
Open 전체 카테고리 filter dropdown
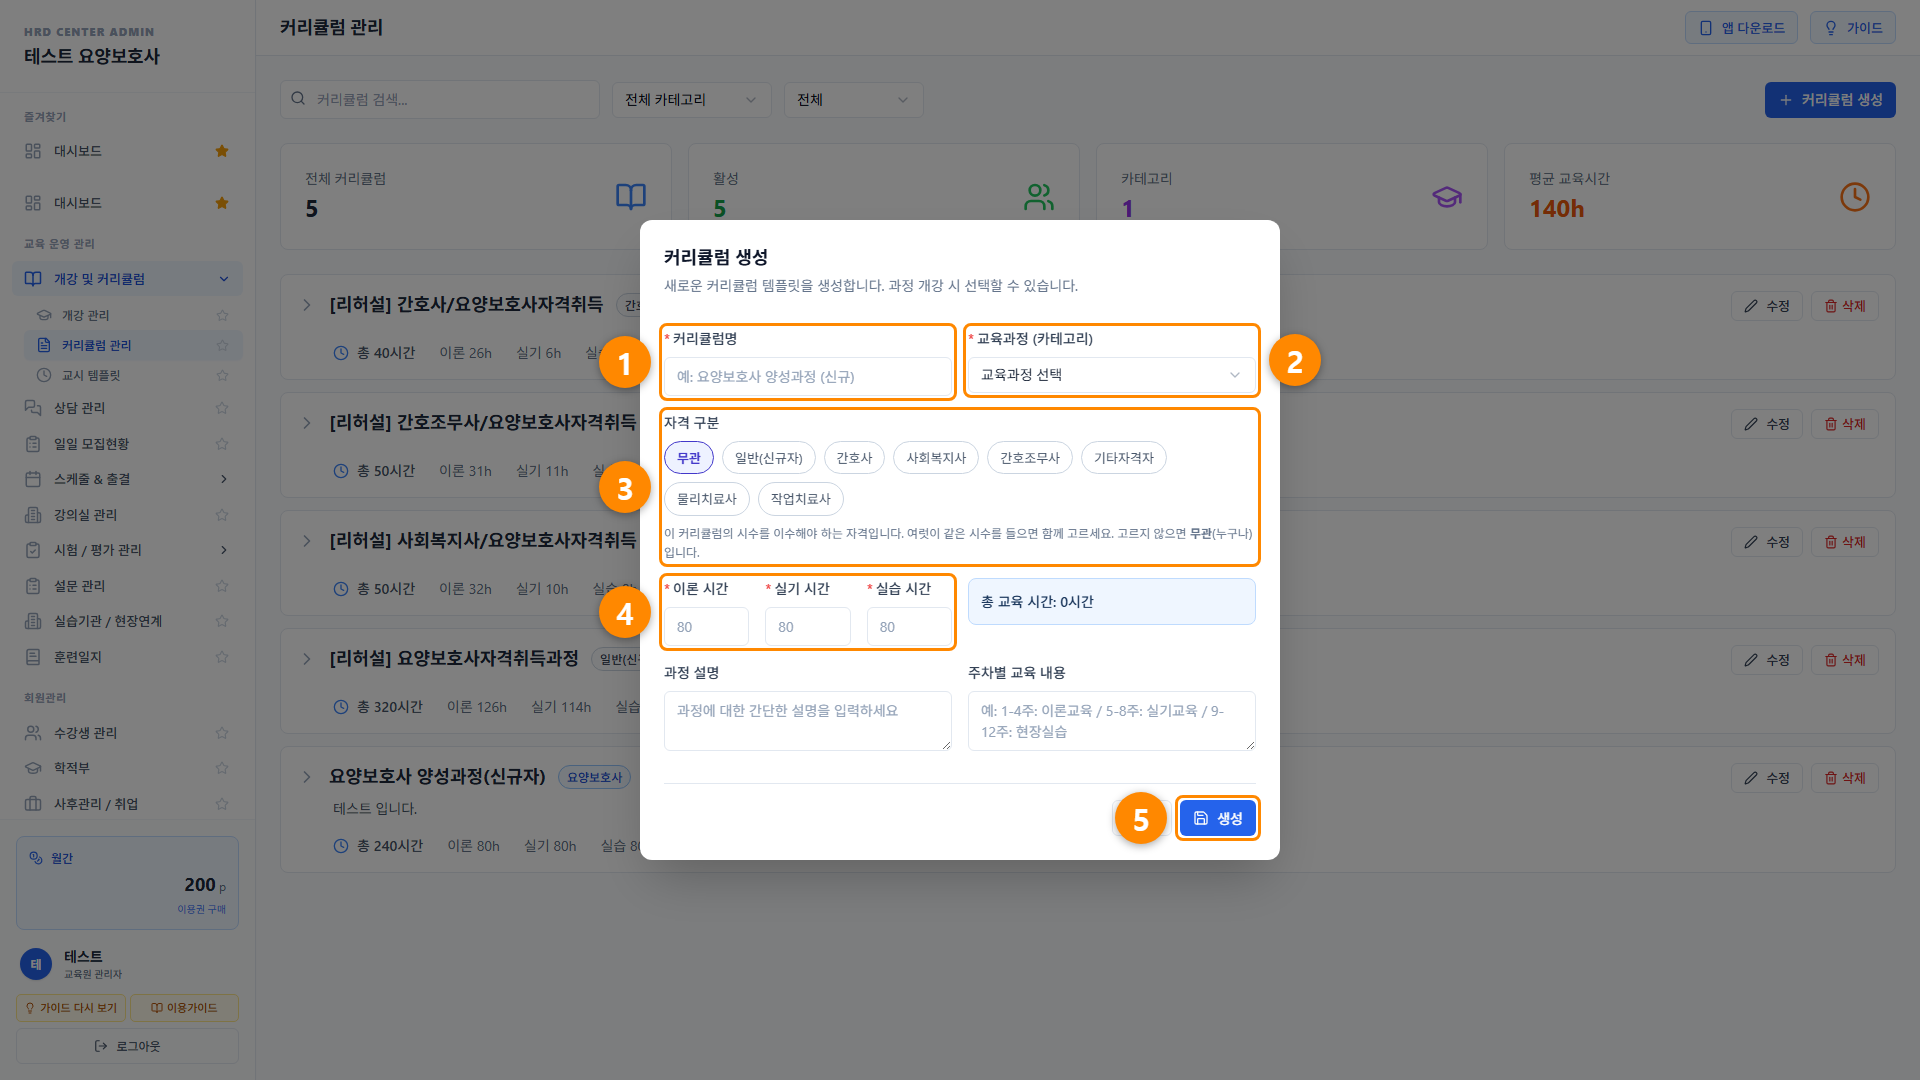tap(691, 100)
